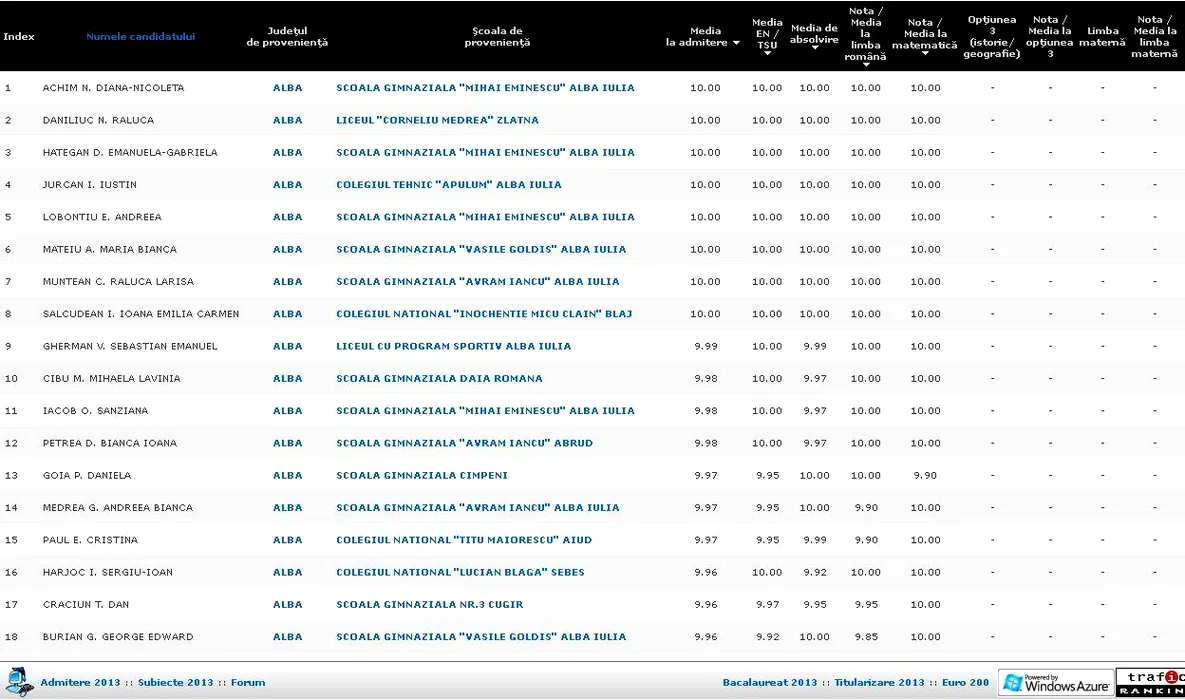Image resolution: width=1185 pixels, height=700 pixels.
Task: Open the Trafic Ranking badge
Action: pos(1150,683)
